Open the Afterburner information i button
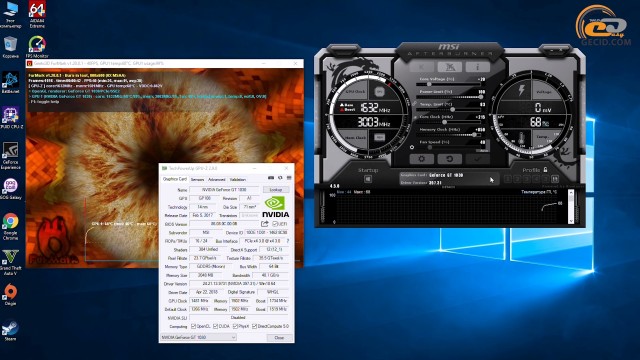 (477, 67)
